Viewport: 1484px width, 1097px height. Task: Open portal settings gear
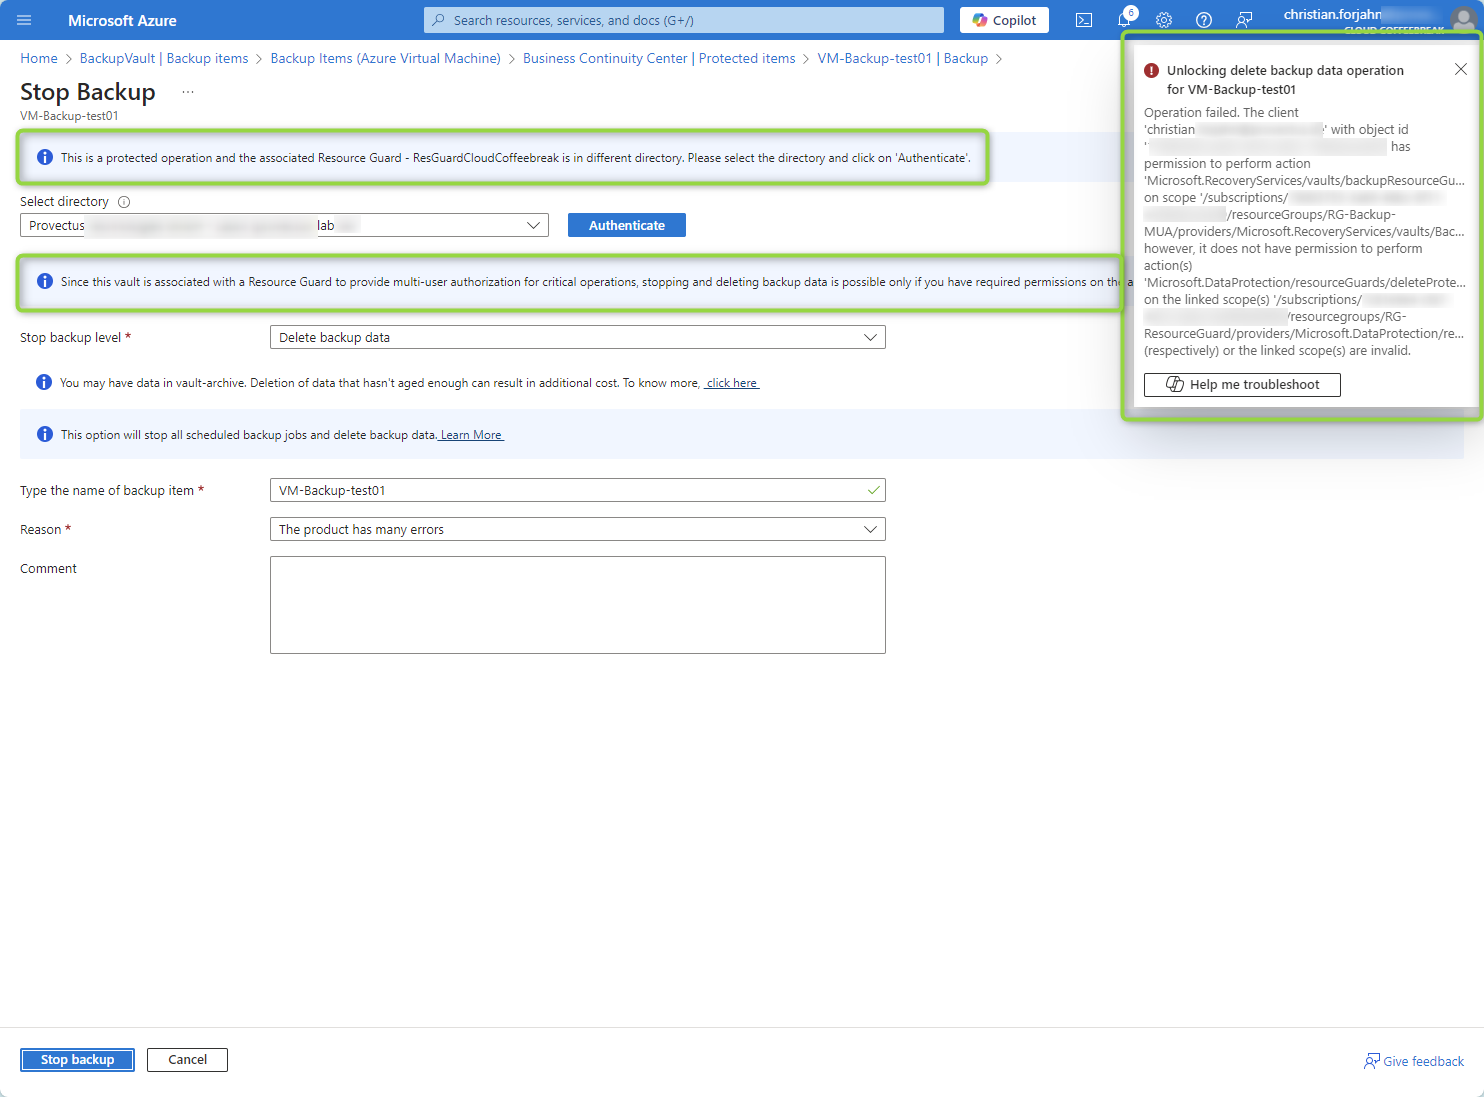tap(1164, 20)
